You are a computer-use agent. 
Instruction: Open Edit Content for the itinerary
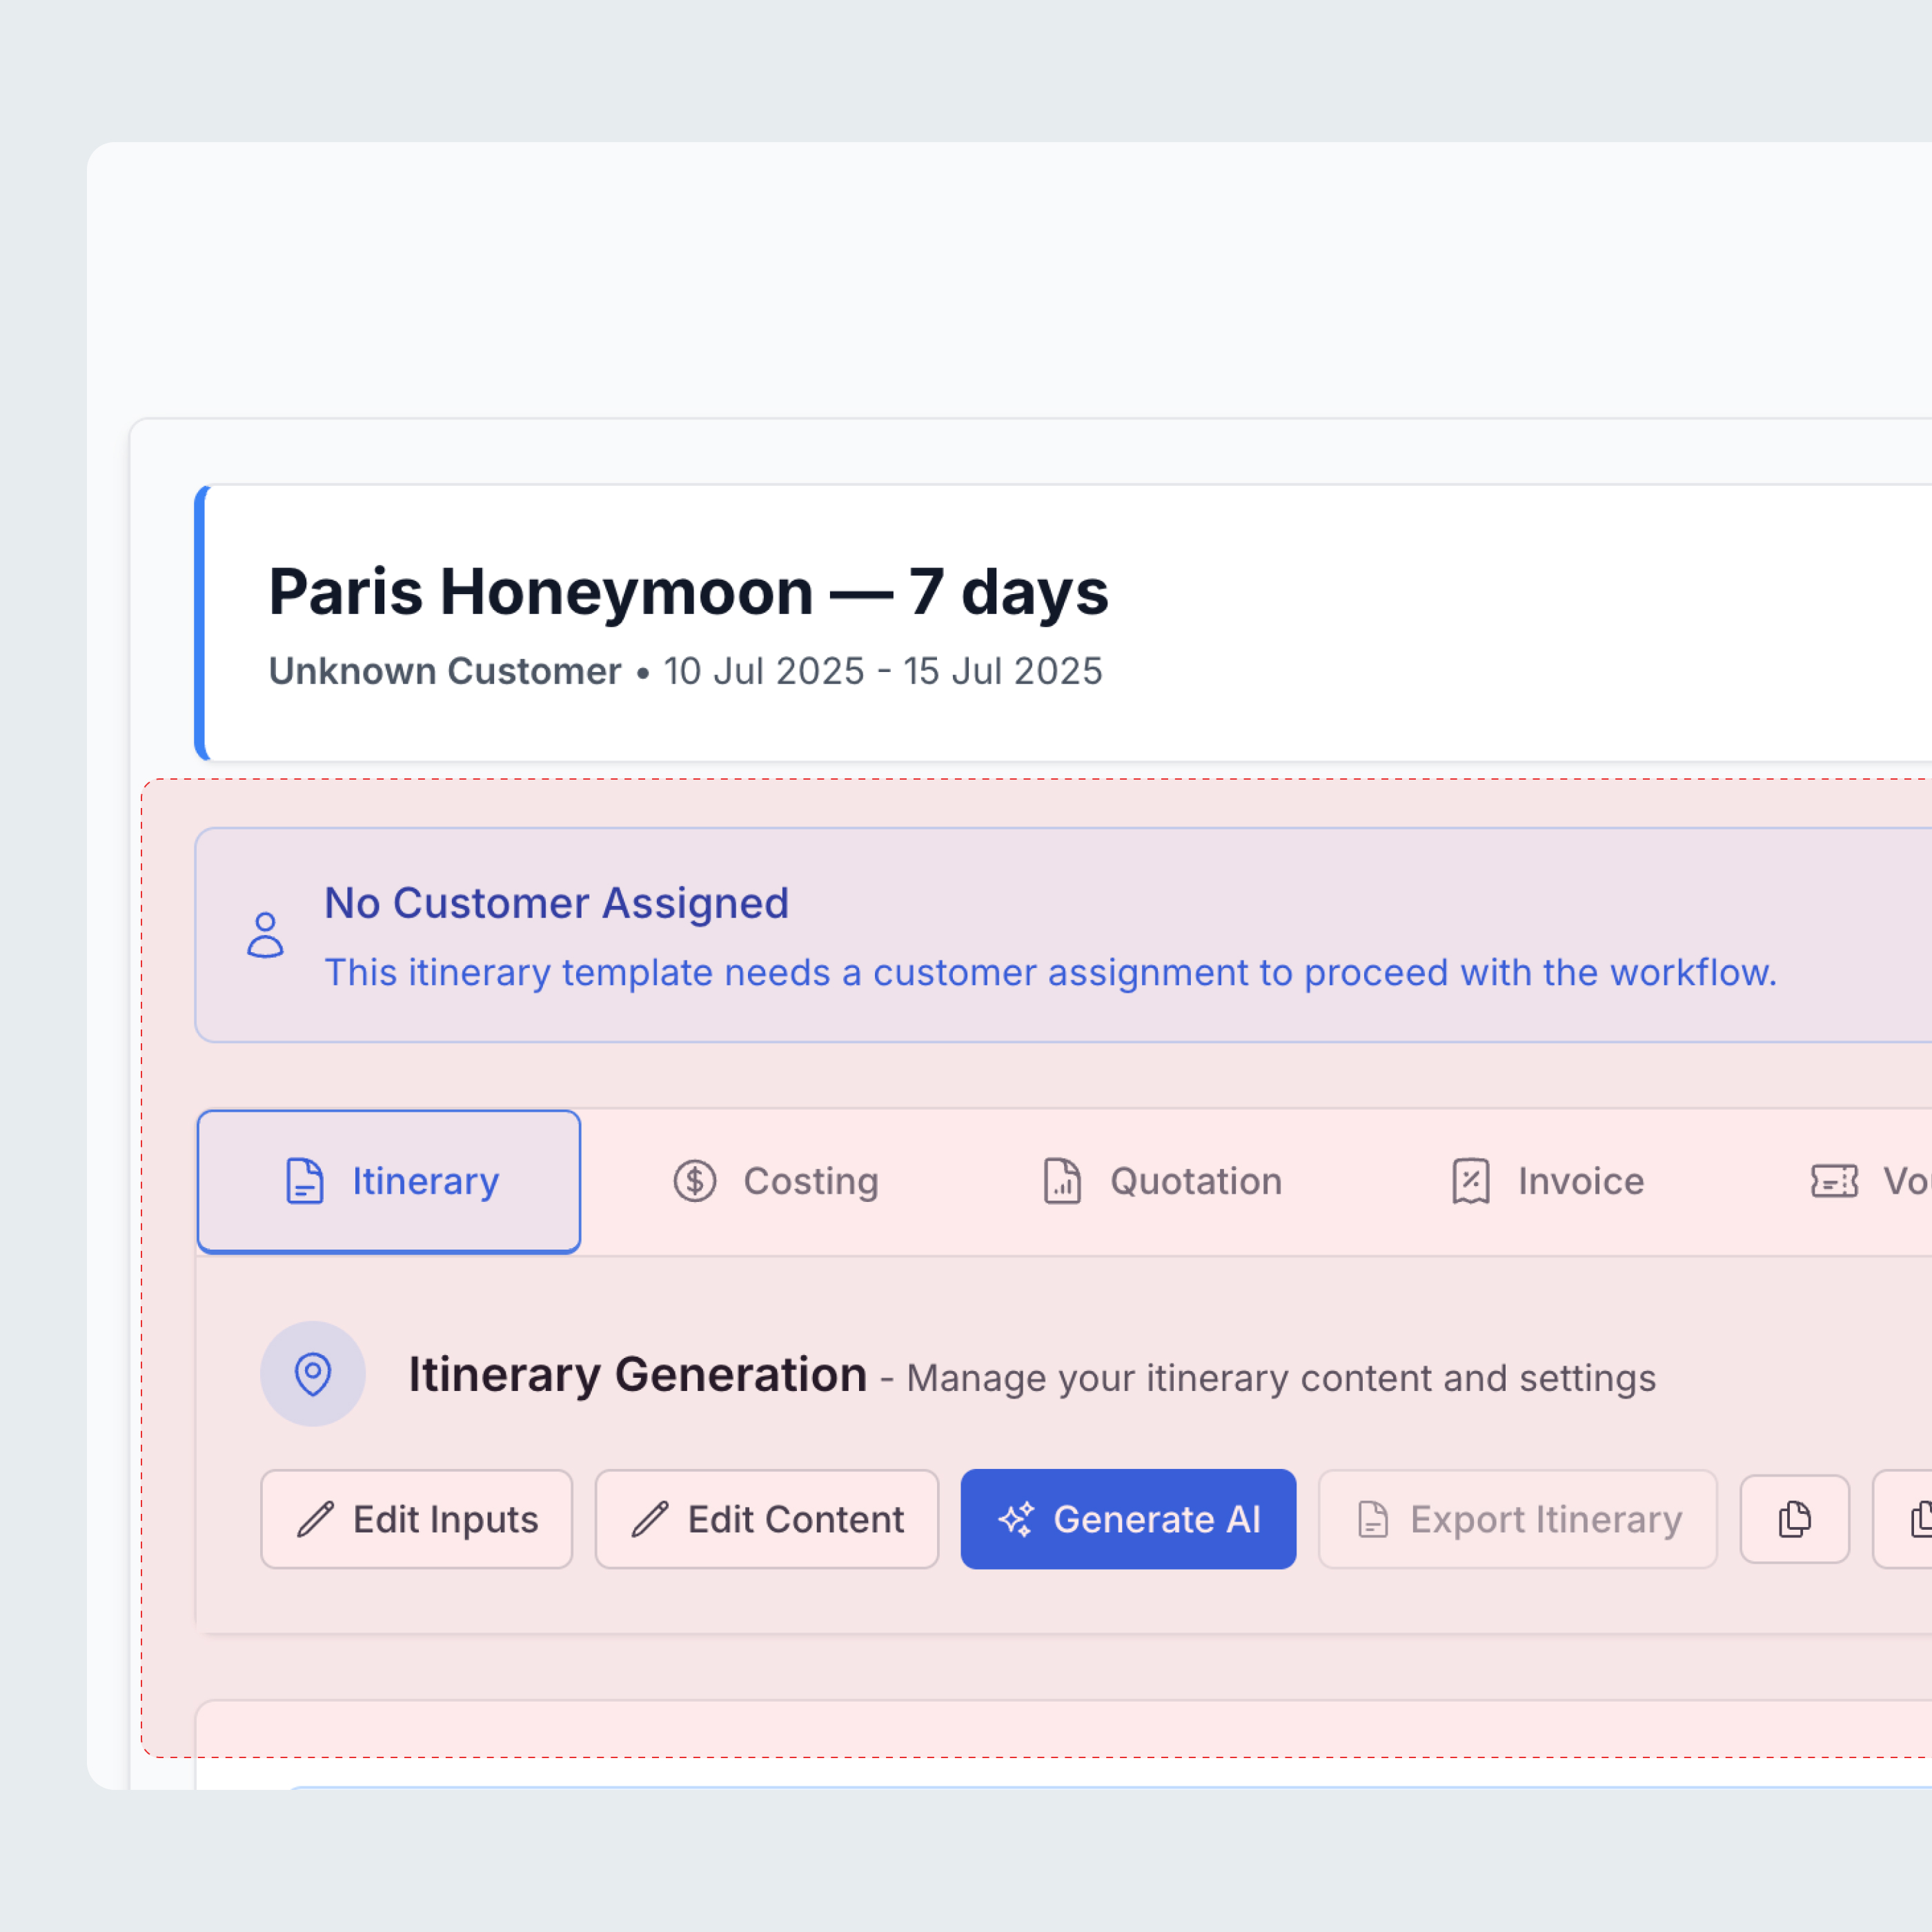[x=767, y=1519]
